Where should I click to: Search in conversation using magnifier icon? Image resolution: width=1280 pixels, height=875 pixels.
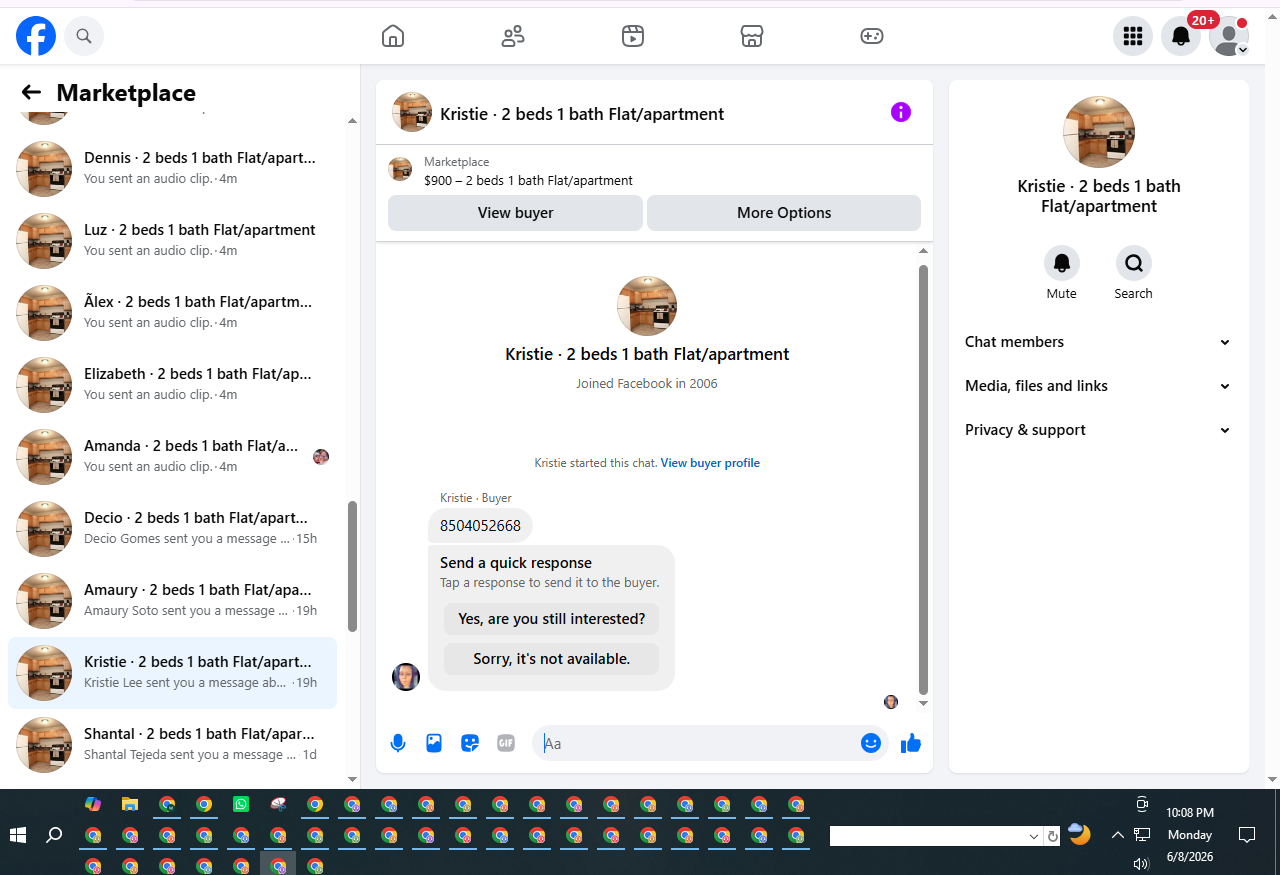[x=1134, y=263]
